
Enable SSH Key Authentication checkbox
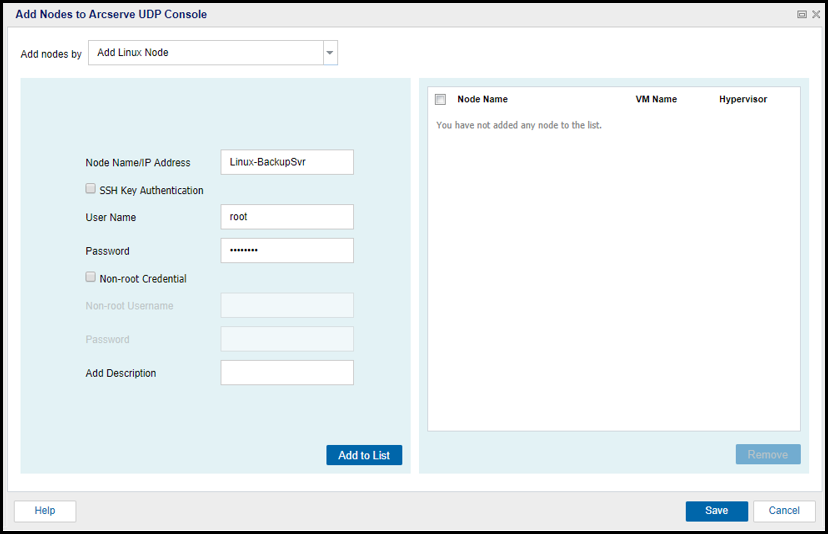[x=91, y=189]
